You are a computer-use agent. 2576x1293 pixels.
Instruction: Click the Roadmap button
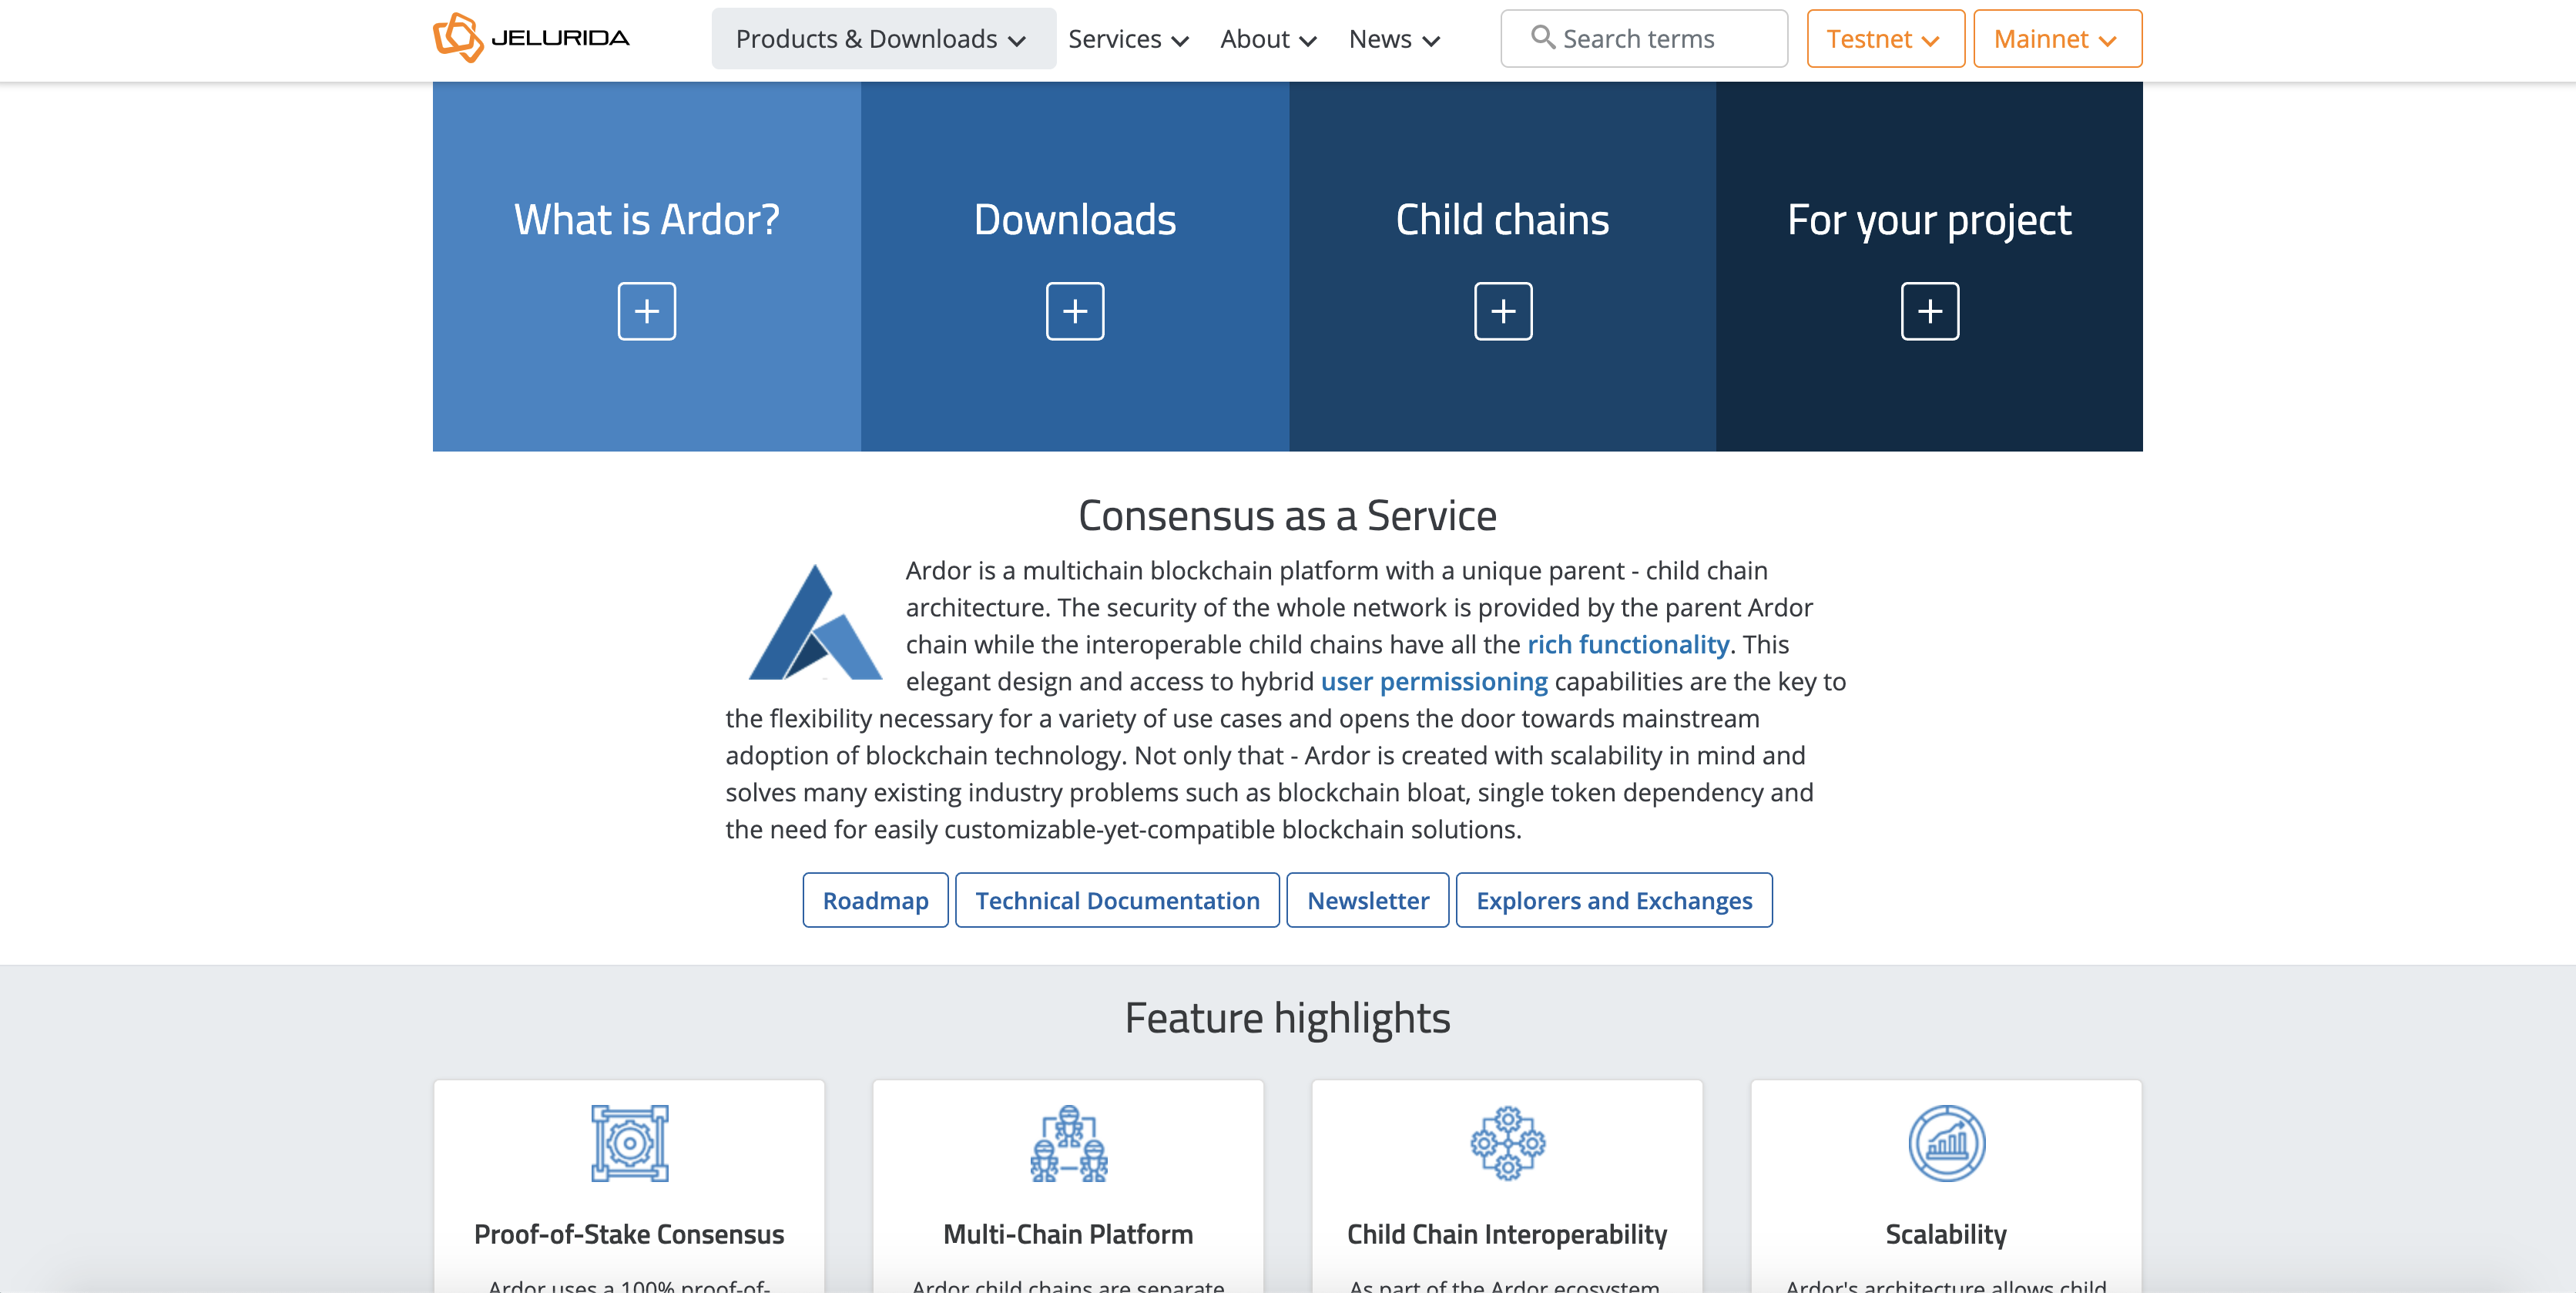coord(875,900)
